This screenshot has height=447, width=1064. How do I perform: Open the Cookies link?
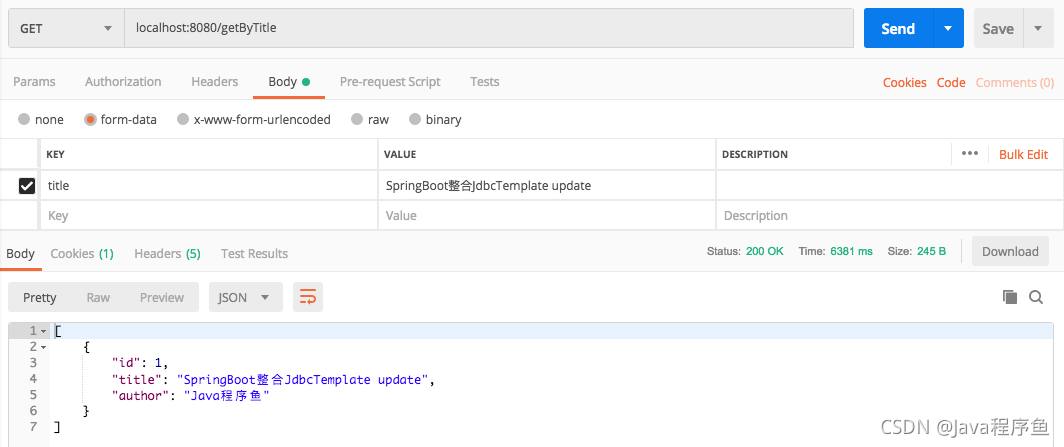[x=905, y=82]
